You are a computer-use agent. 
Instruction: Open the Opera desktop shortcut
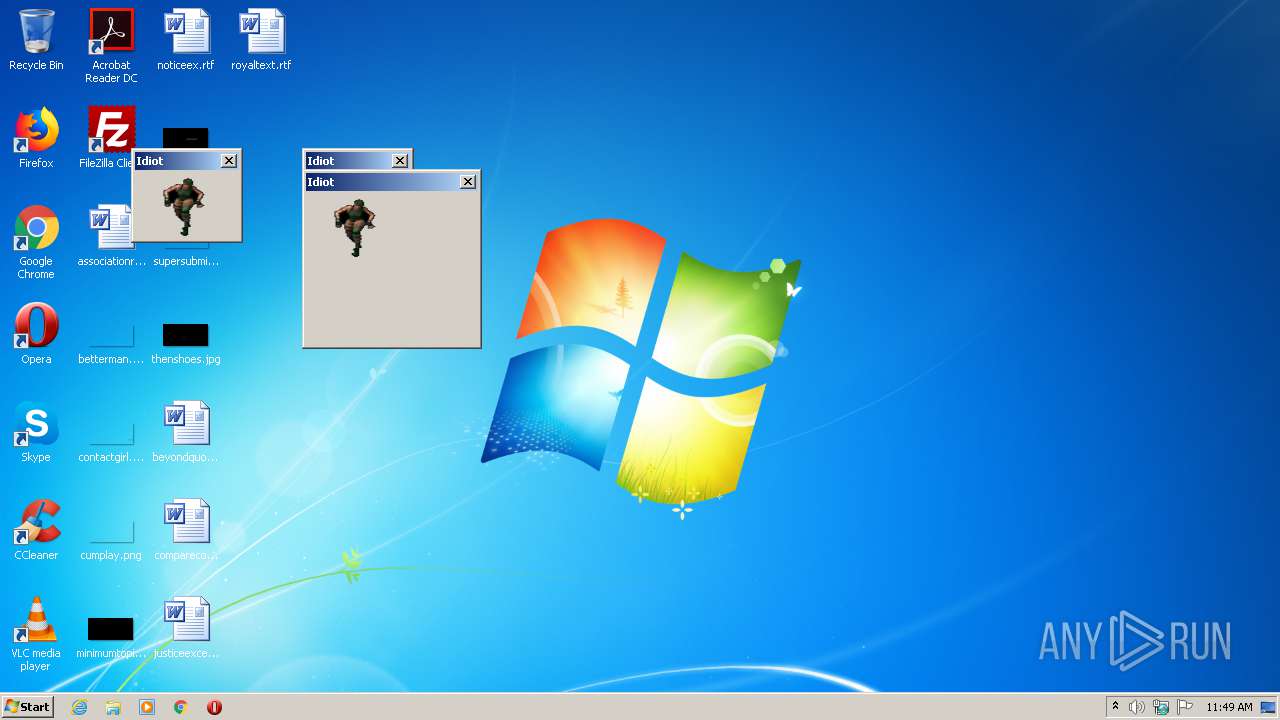[36, 334]
